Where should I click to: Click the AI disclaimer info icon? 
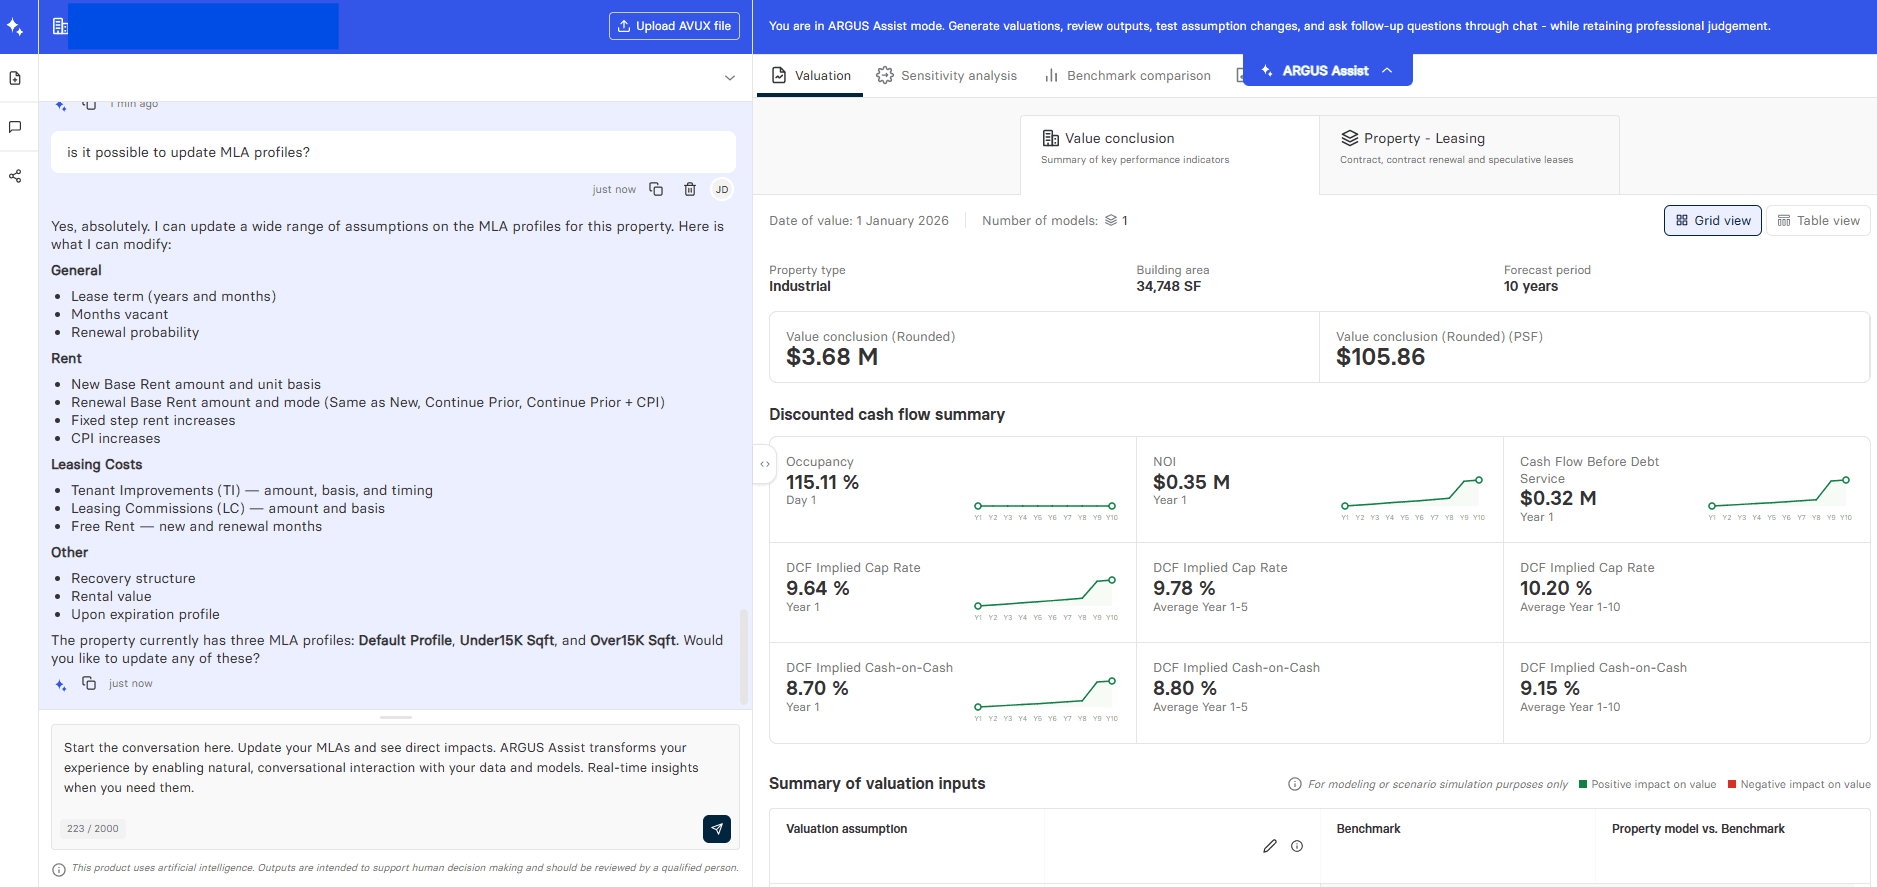coord(59,869)
